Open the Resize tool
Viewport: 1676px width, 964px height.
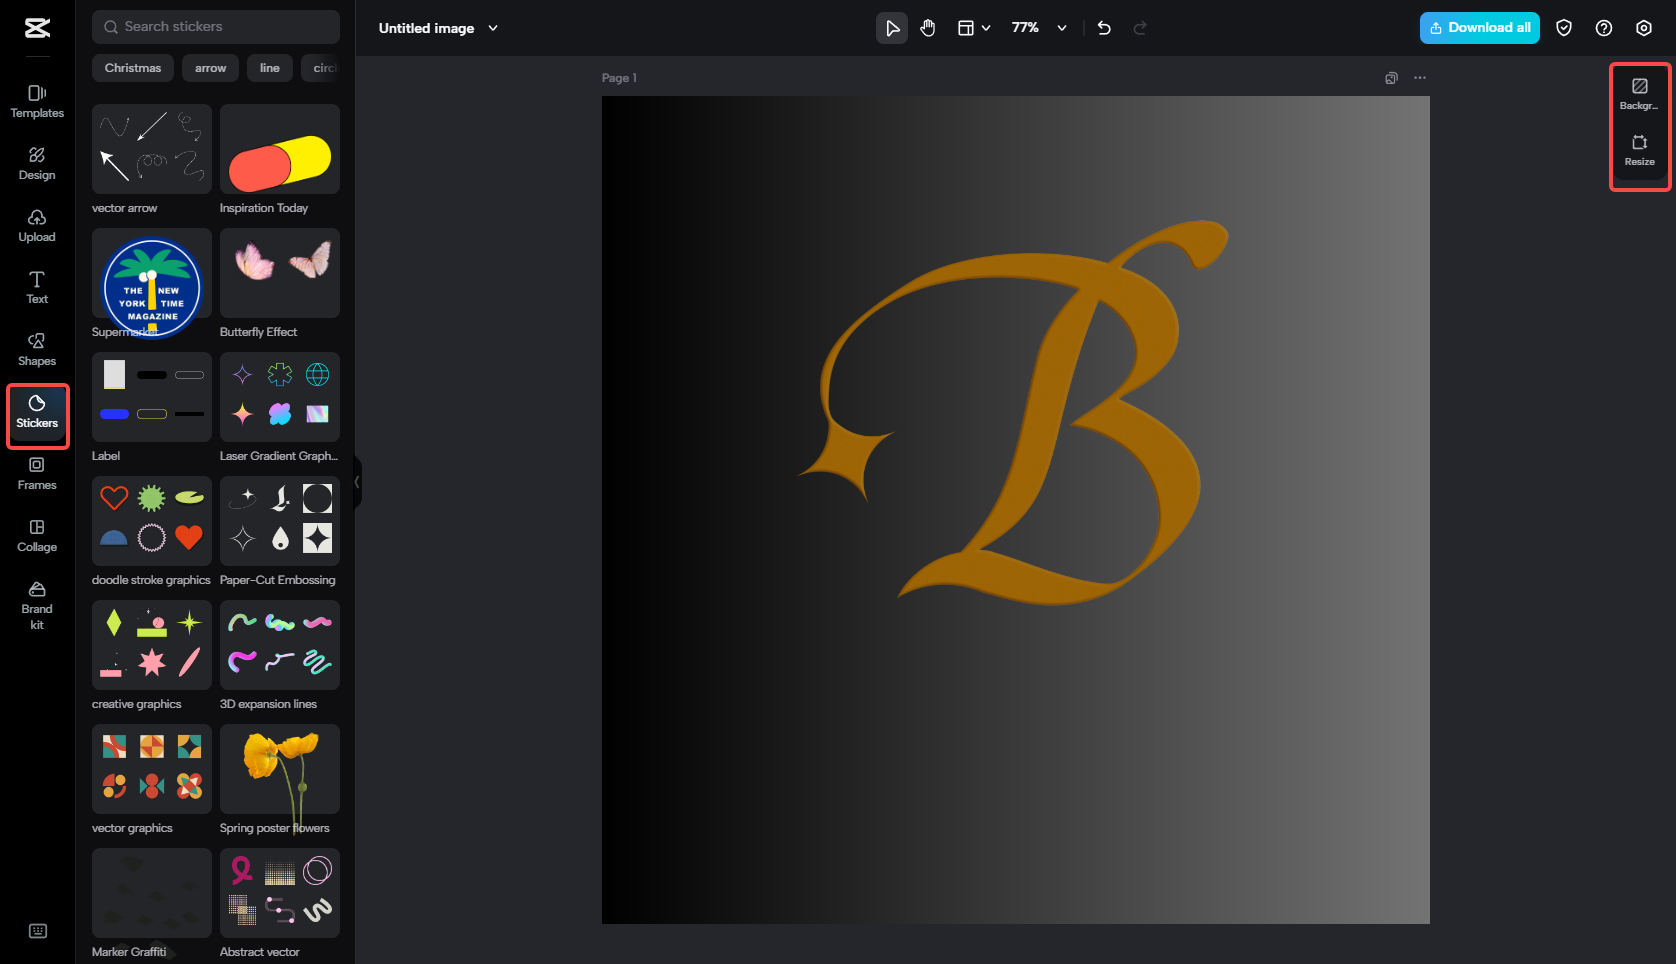tap(1639, 151)
